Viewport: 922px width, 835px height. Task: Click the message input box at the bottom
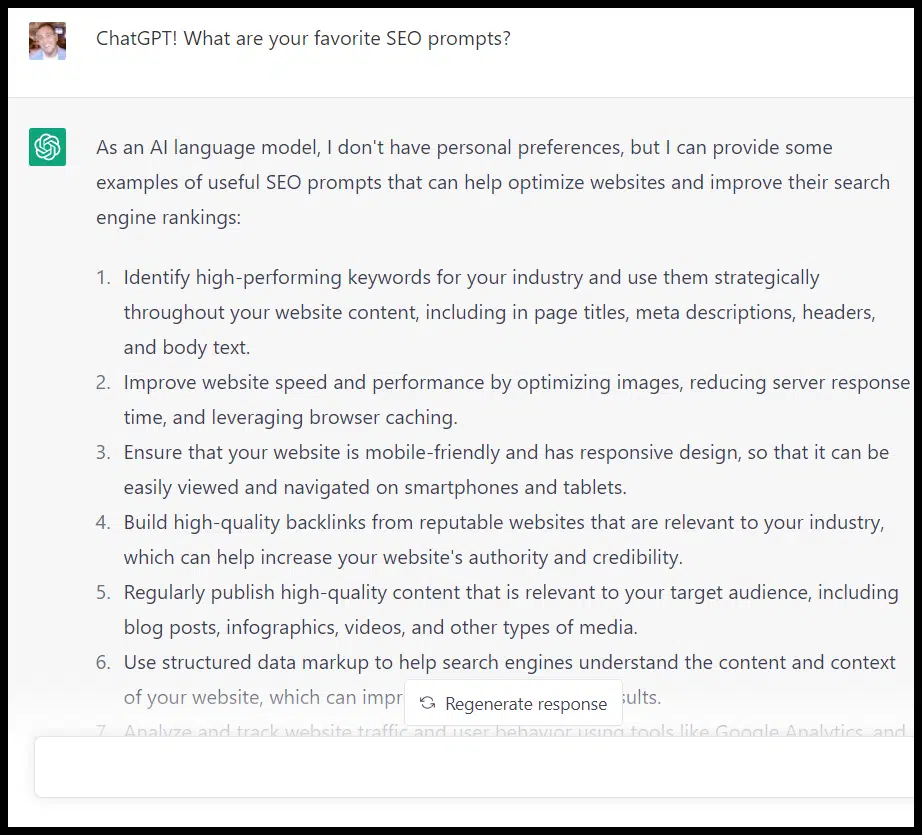tap(460, 767)
